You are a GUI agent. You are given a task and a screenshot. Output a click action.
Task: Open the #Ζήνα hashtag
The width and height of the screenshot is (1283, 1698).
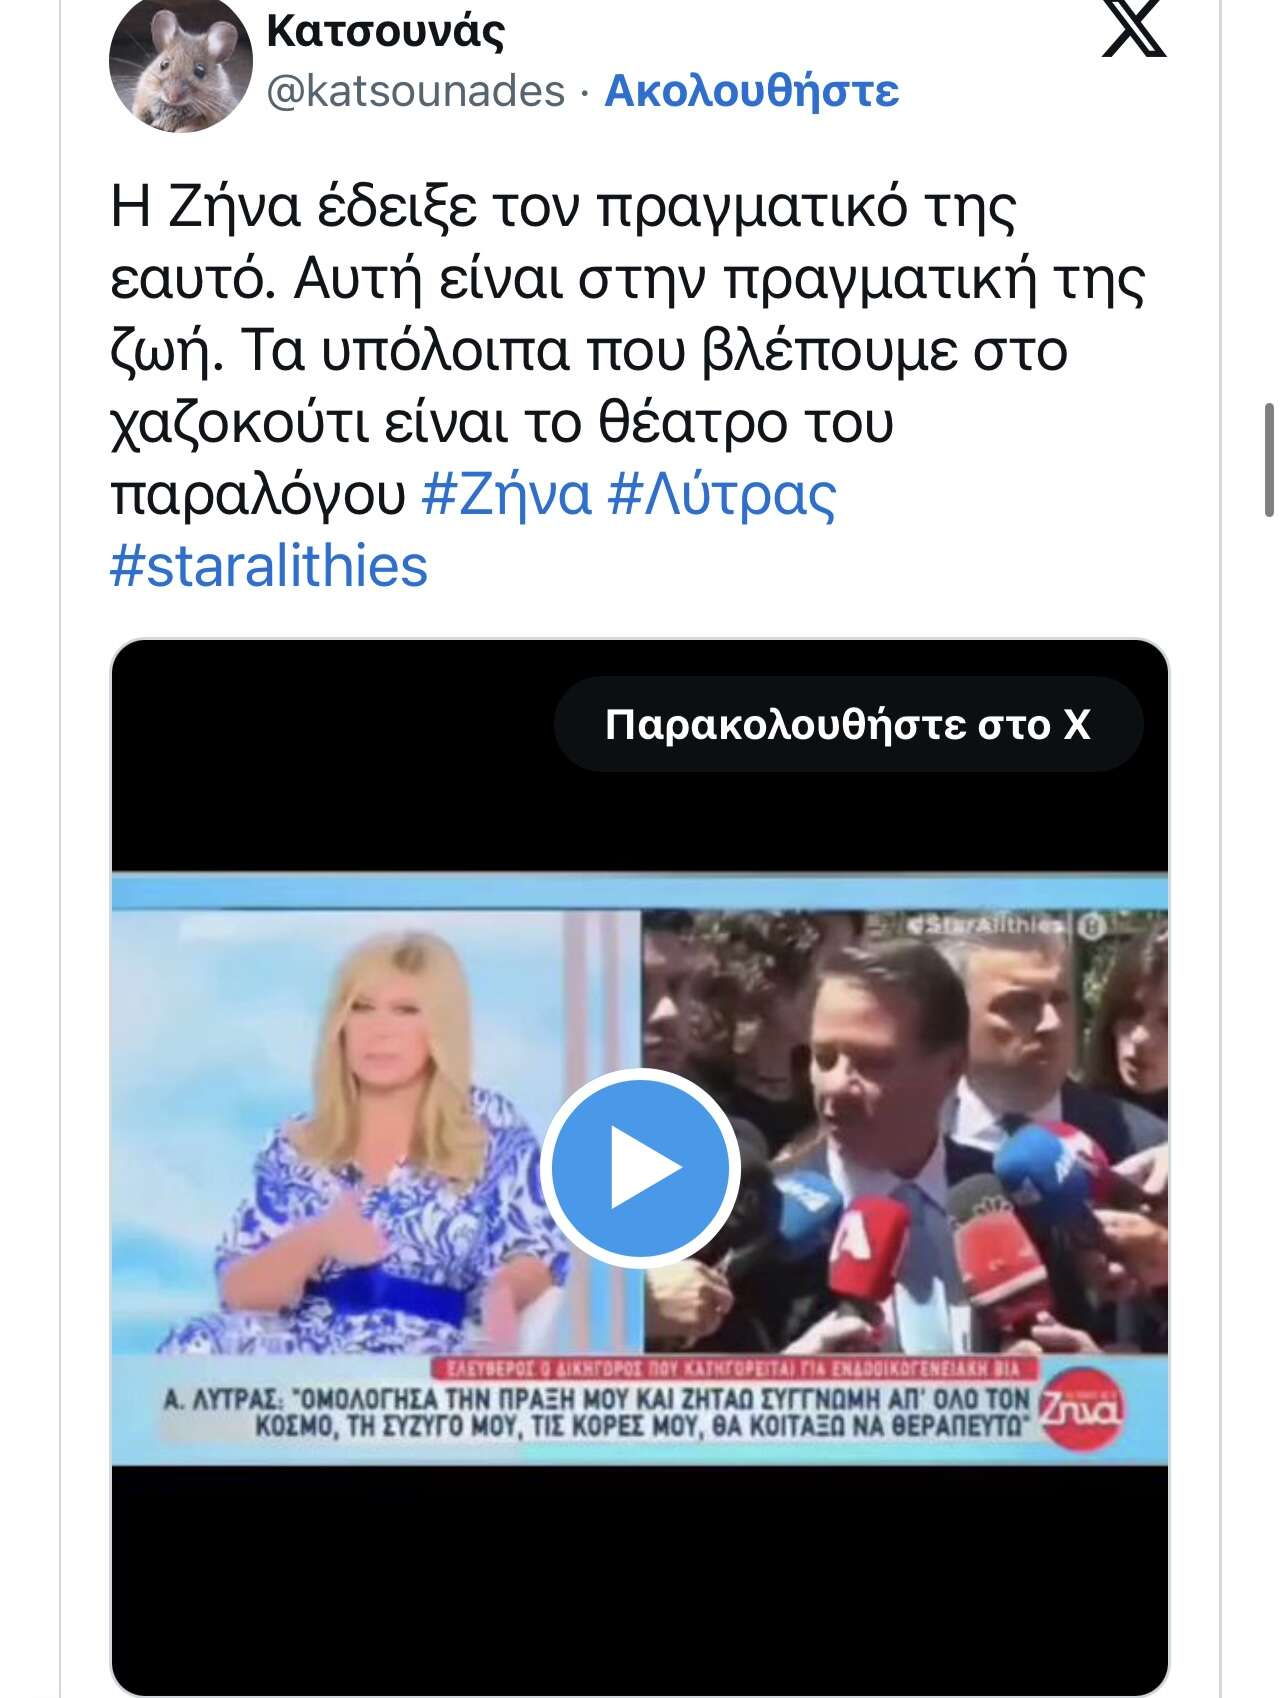tap(507, 494)
